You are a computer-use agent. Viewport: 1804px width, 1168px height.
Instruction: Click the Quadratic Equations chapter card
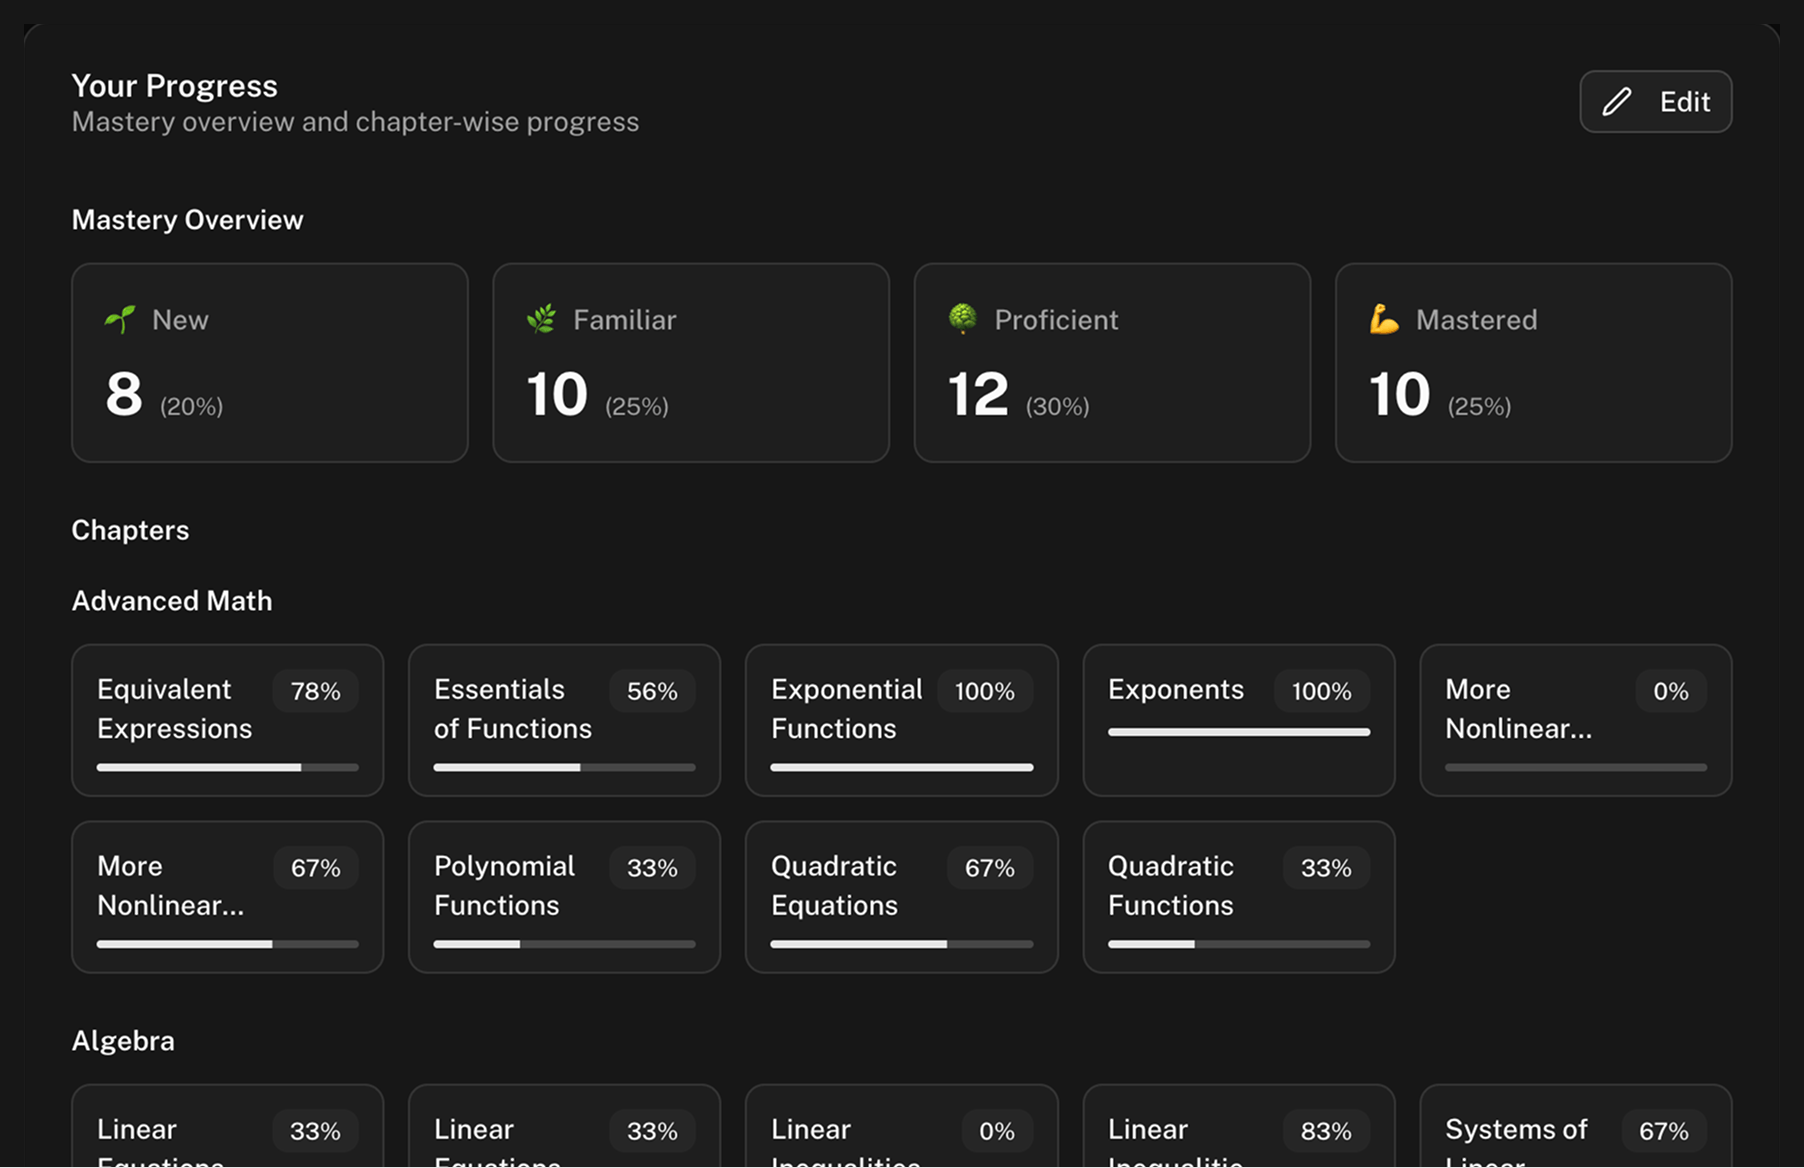point(901,896)
